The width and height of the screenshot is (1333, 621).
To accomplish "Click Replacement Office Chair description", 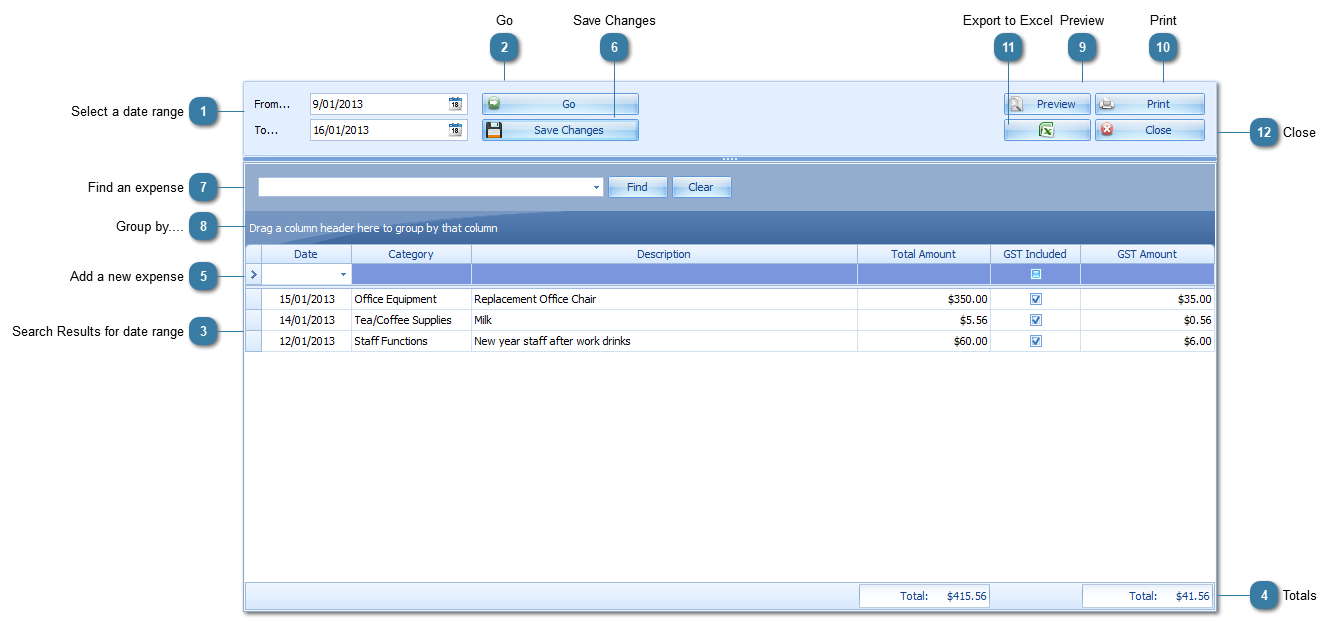I will coord(664,299).
